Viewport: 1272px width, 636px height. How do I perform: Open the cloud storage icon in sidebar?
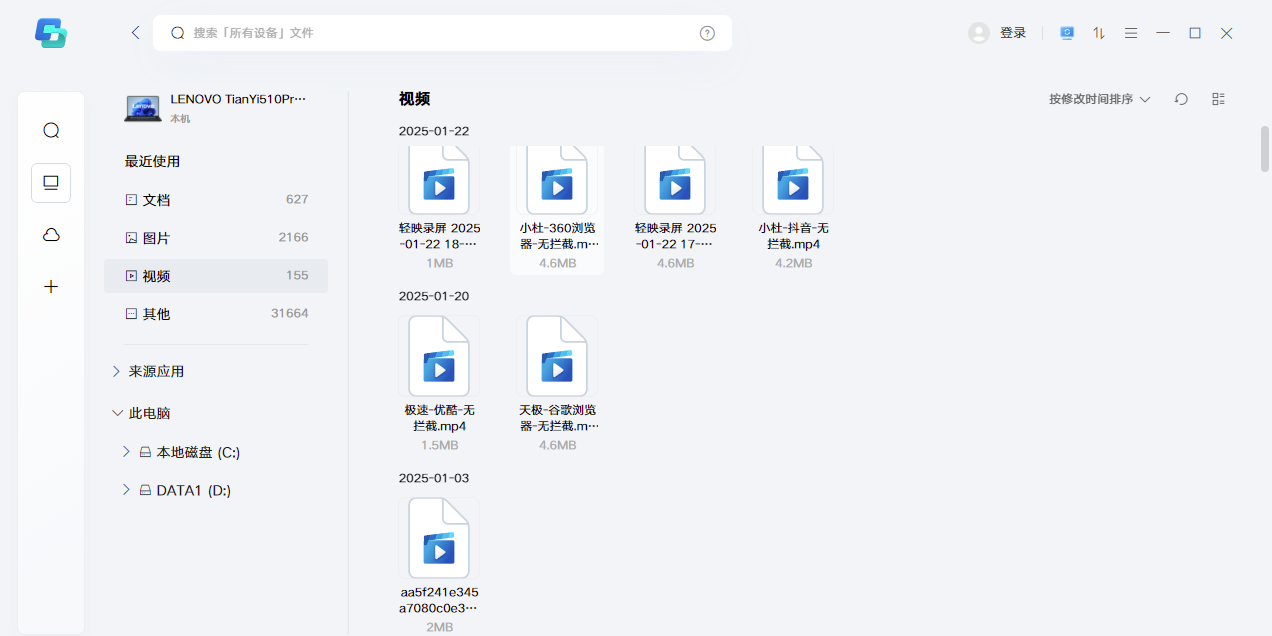(51, 235)
